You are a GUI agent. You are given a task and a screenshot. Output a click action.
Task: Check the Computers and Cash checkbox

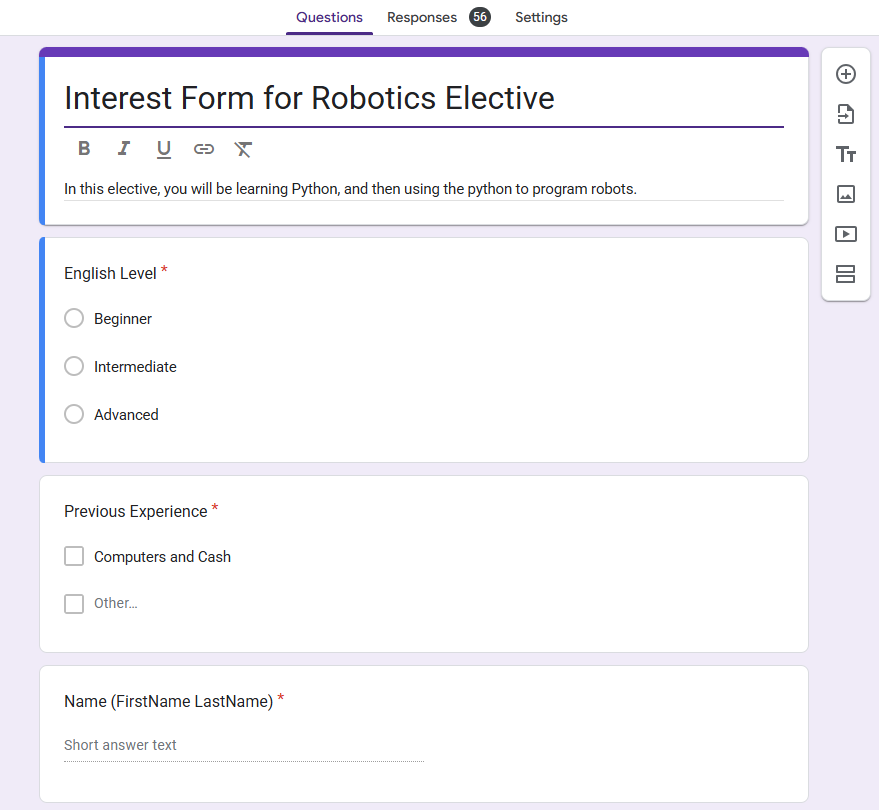[74, 556]
